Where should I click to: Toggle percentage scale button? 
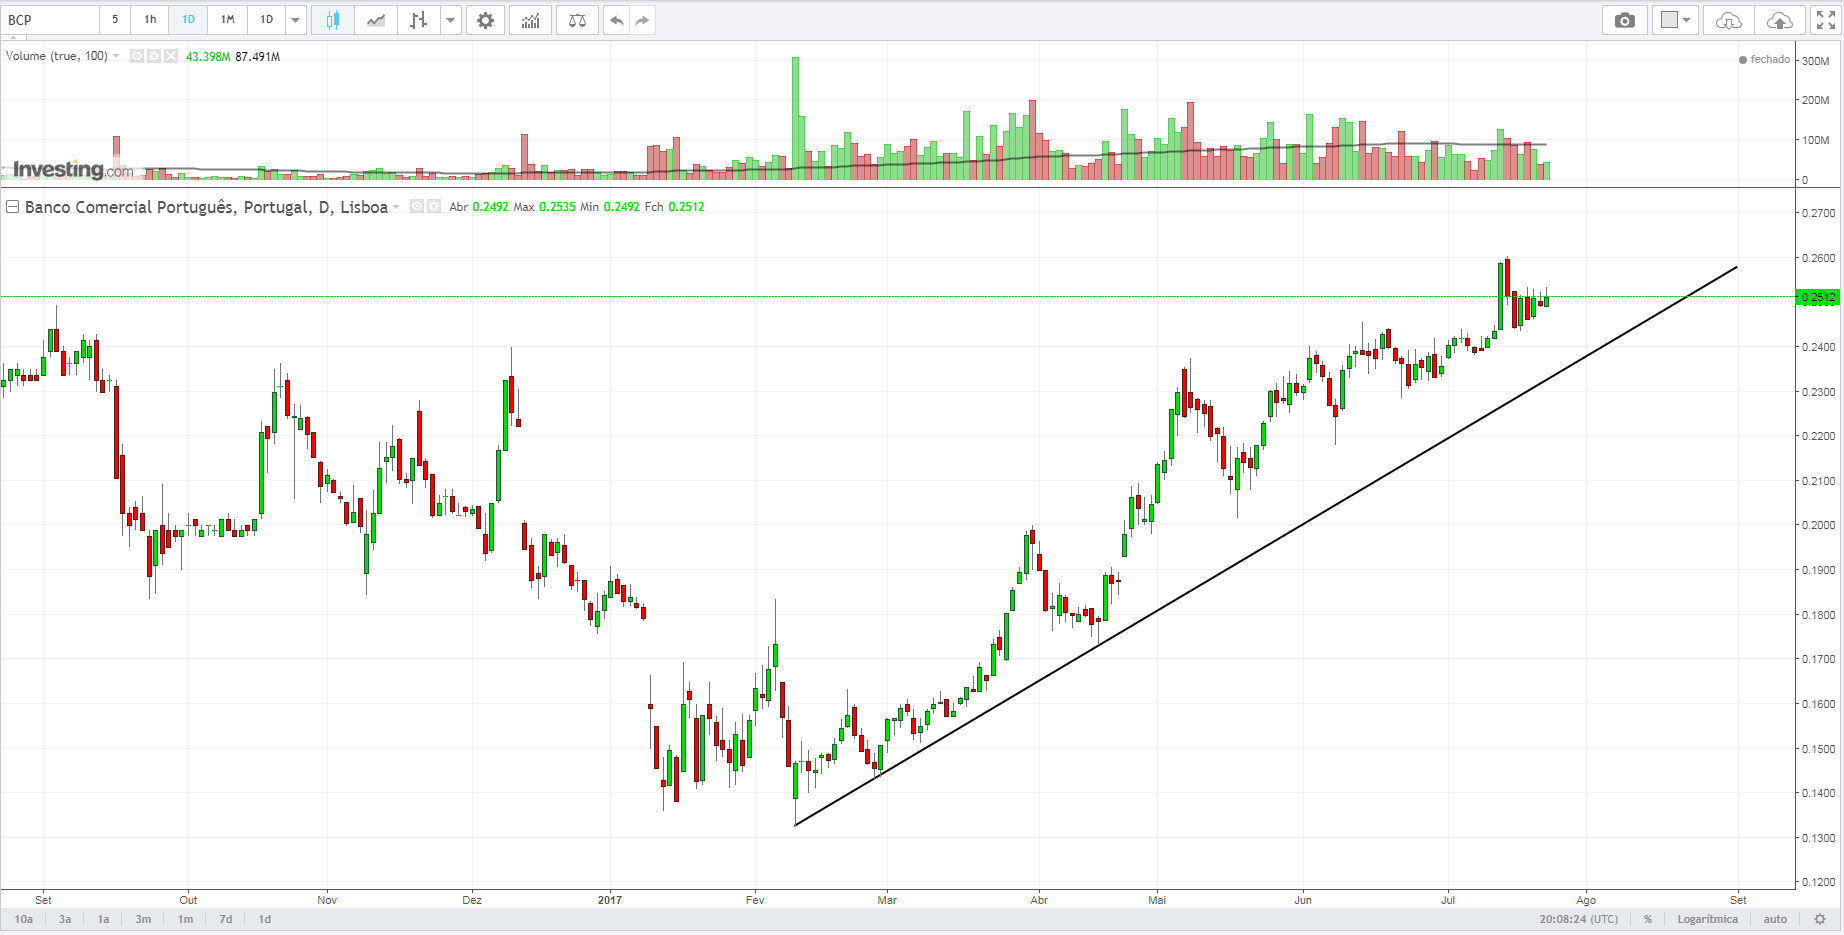pos(1648,919)
